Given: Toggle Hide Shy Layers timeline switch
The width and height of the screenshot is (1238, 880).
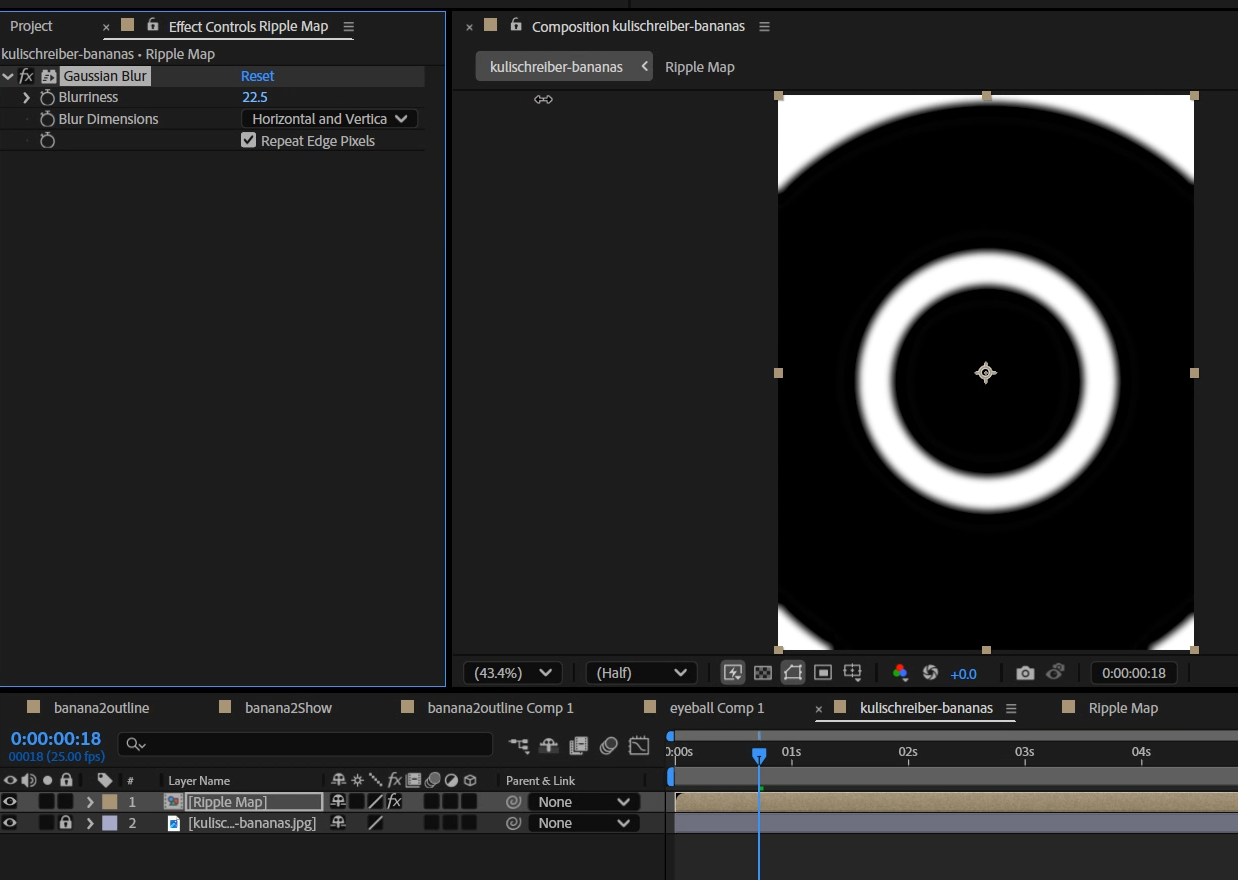Looking at the screenshot, I should pyautogui.click(x=548, y=745).
